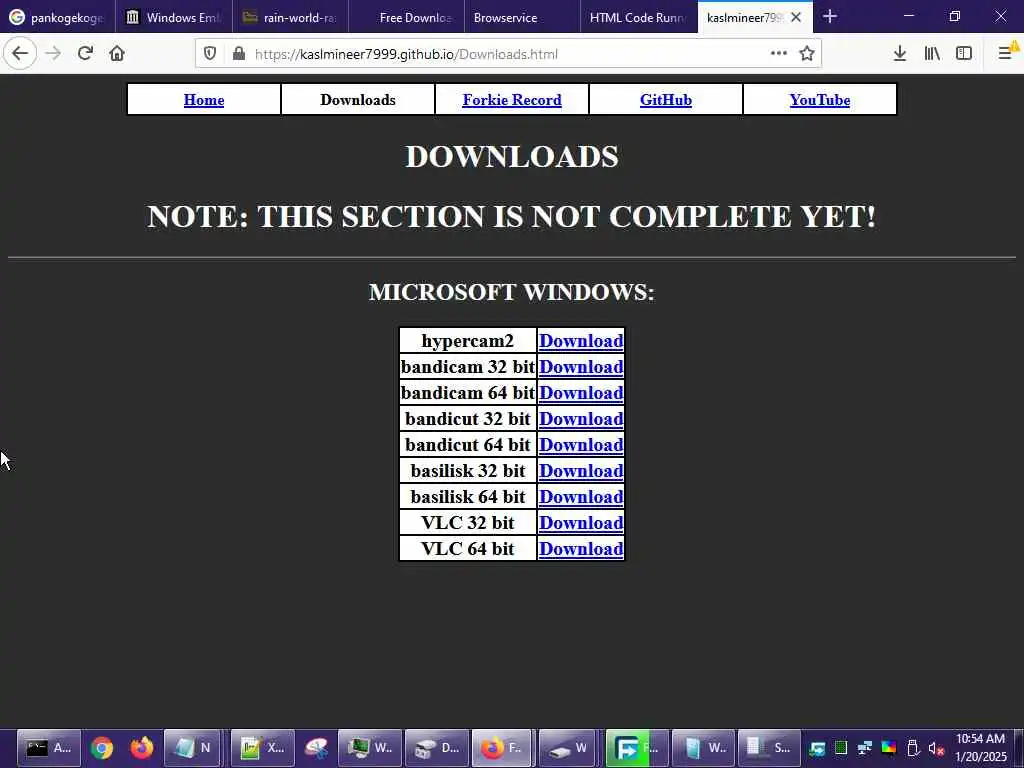Click the muted volume tray icon
1024x768 pixels.
pyautogui.click(x=936, y=748)
